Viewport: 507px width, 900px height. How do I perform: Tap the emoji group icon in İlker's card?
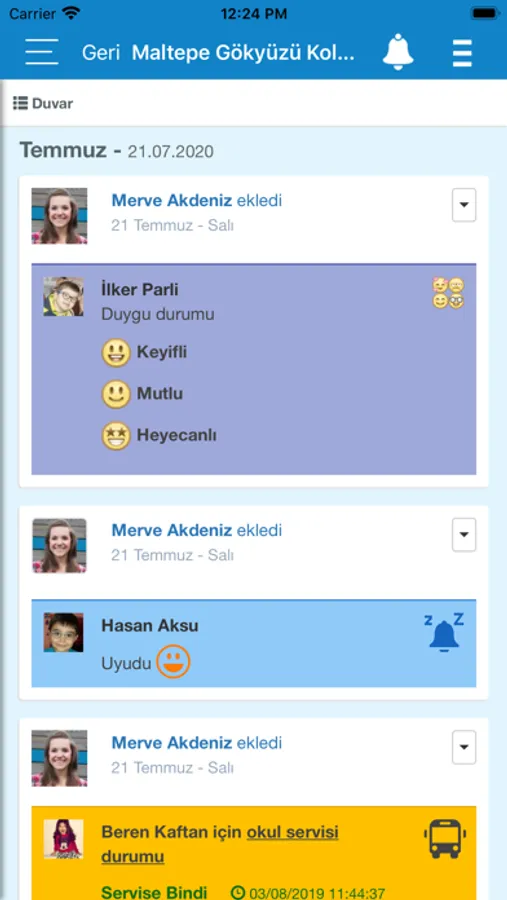point(448,293)
